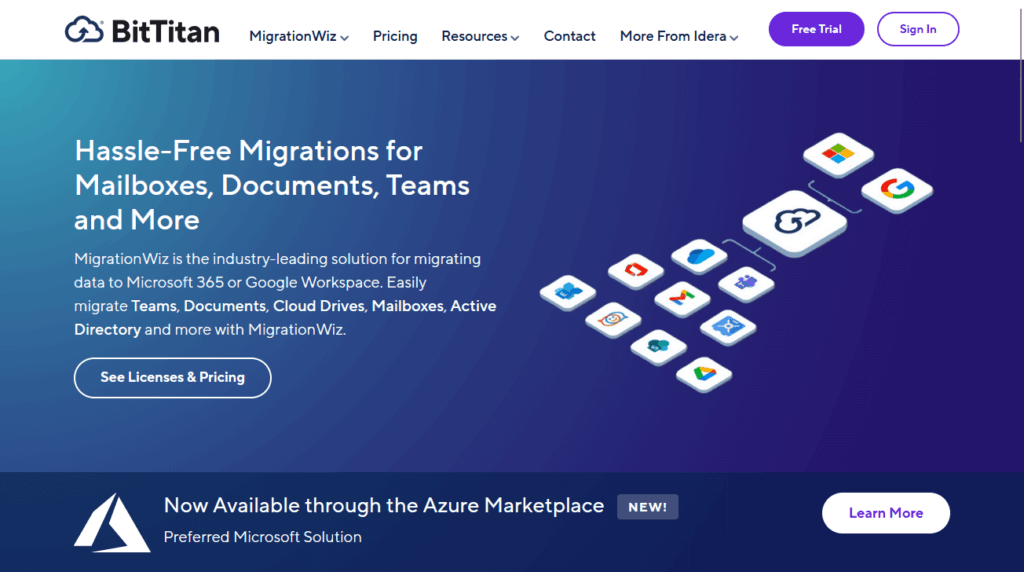The width and height of the screenshot is (1024, 572).
Task: Expand the Resources dropdown menu
Action: tap(480, 37)
